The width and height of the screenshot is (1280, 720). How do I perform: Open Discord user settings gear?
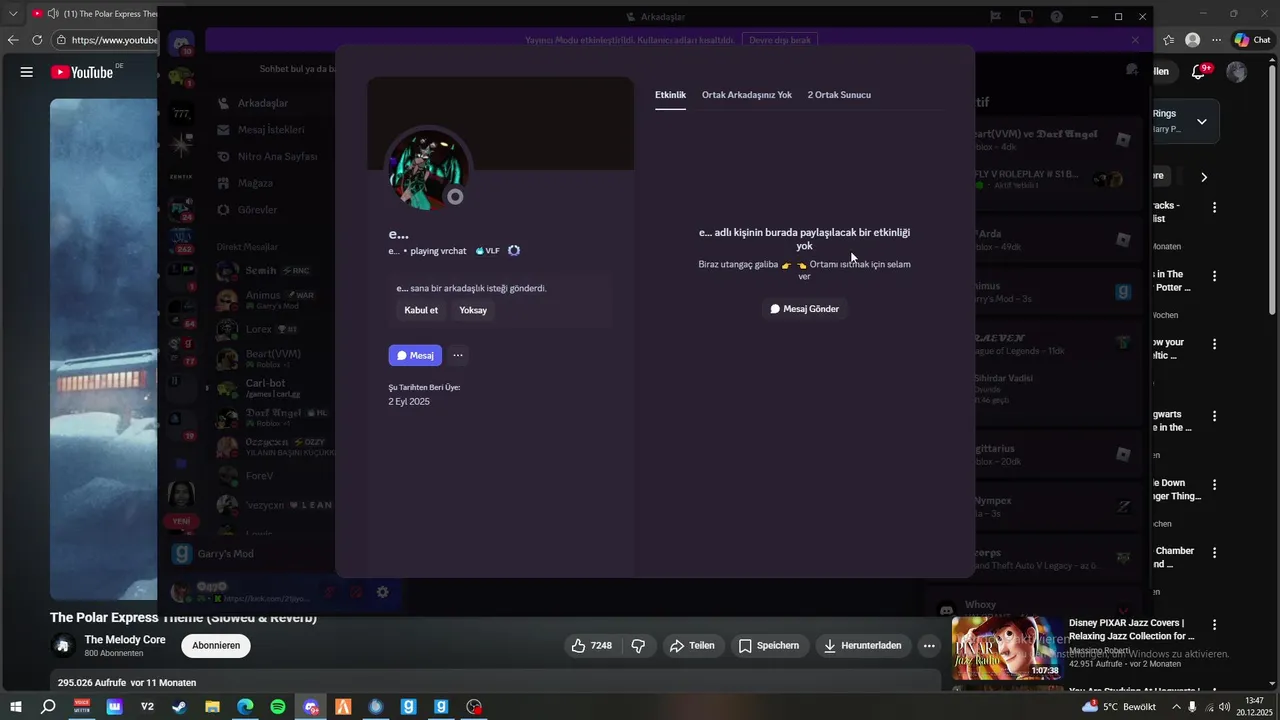382,592
